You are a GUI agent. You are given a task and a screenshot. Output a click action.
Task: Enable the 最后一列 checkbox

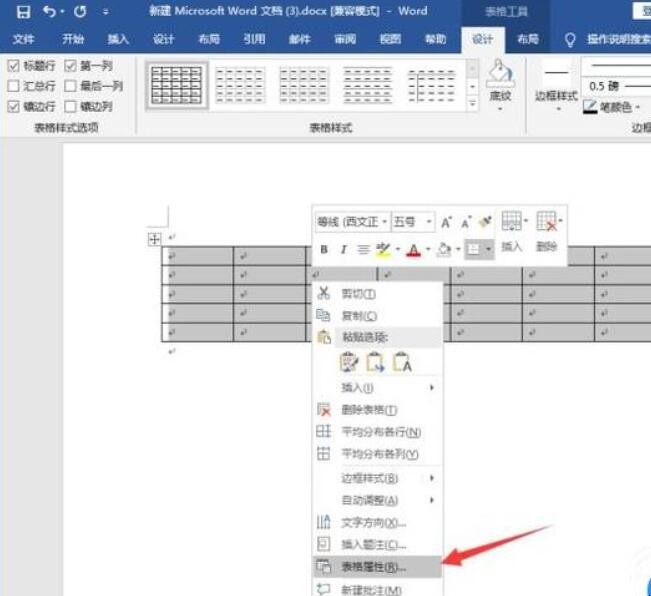point(70,86)
